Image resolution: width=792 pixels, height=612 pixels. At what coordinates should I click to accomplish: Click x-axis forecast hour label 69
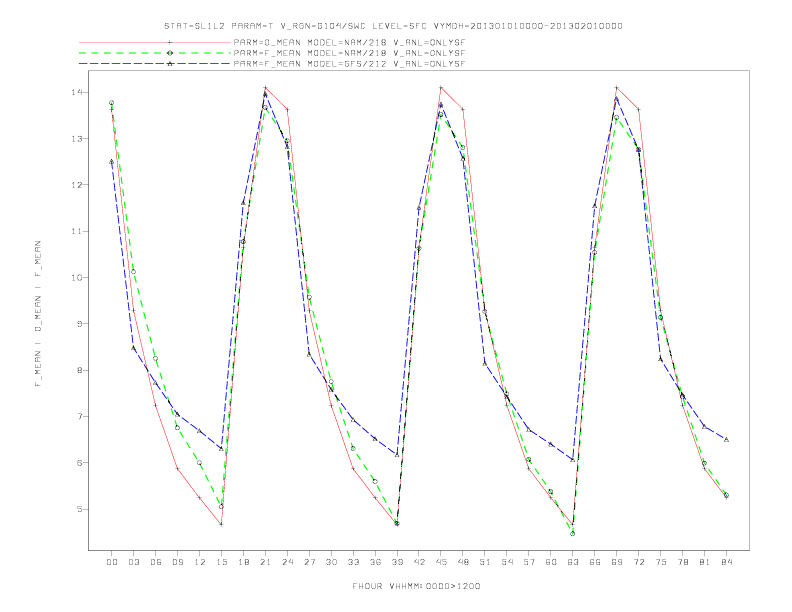click(x=617, y=562)
